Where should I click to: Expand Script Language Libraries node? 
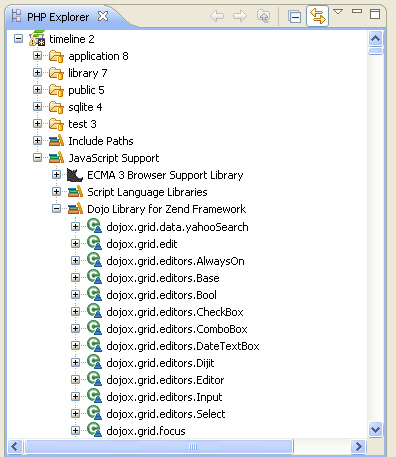[x=56, y=192]
